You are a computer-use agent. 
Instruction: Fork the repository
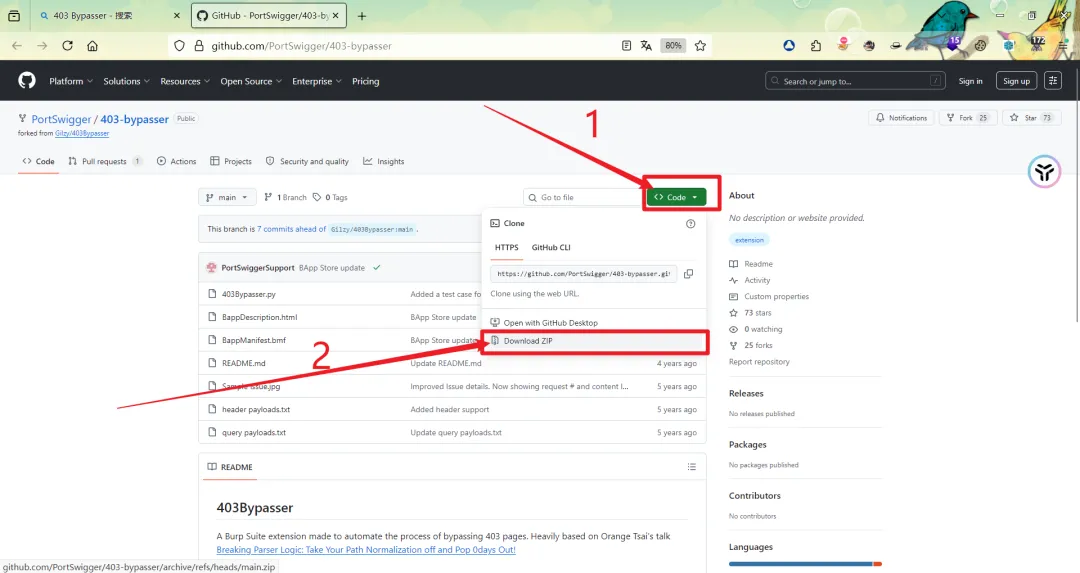968,118
